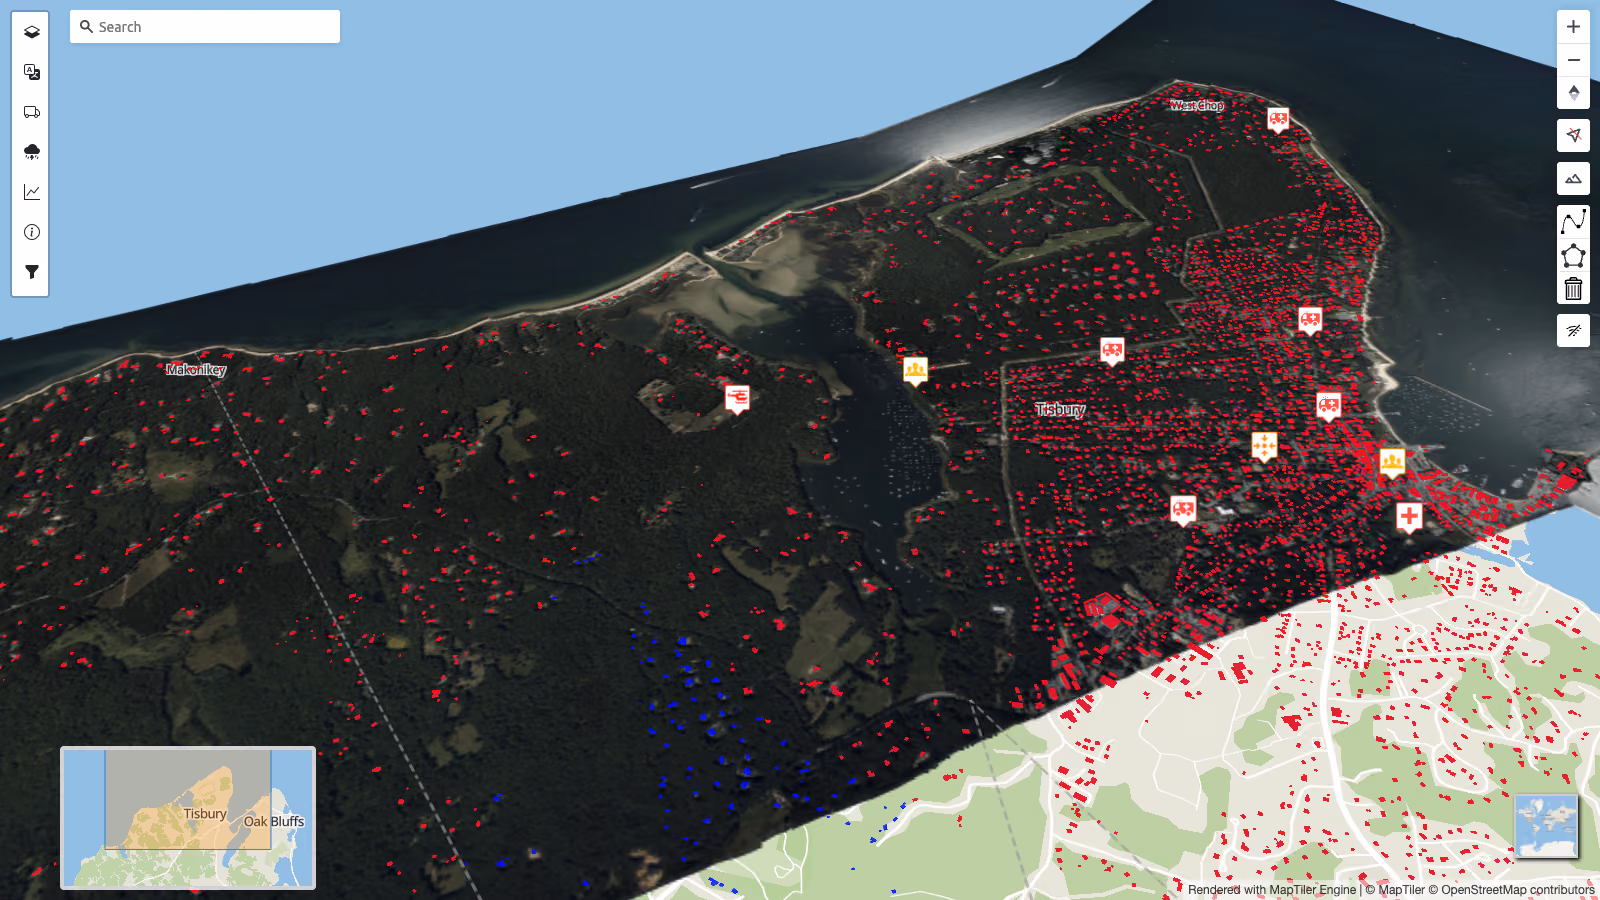This screenshot has width=1600, height=900.
Task: Click the Makonikey map label
Action: coord(196,370)
